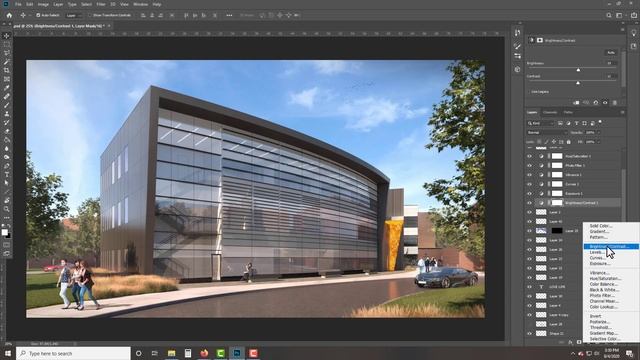640x360 pixels.
Task: Click the lock all layer icon
Action: [569, 142]
